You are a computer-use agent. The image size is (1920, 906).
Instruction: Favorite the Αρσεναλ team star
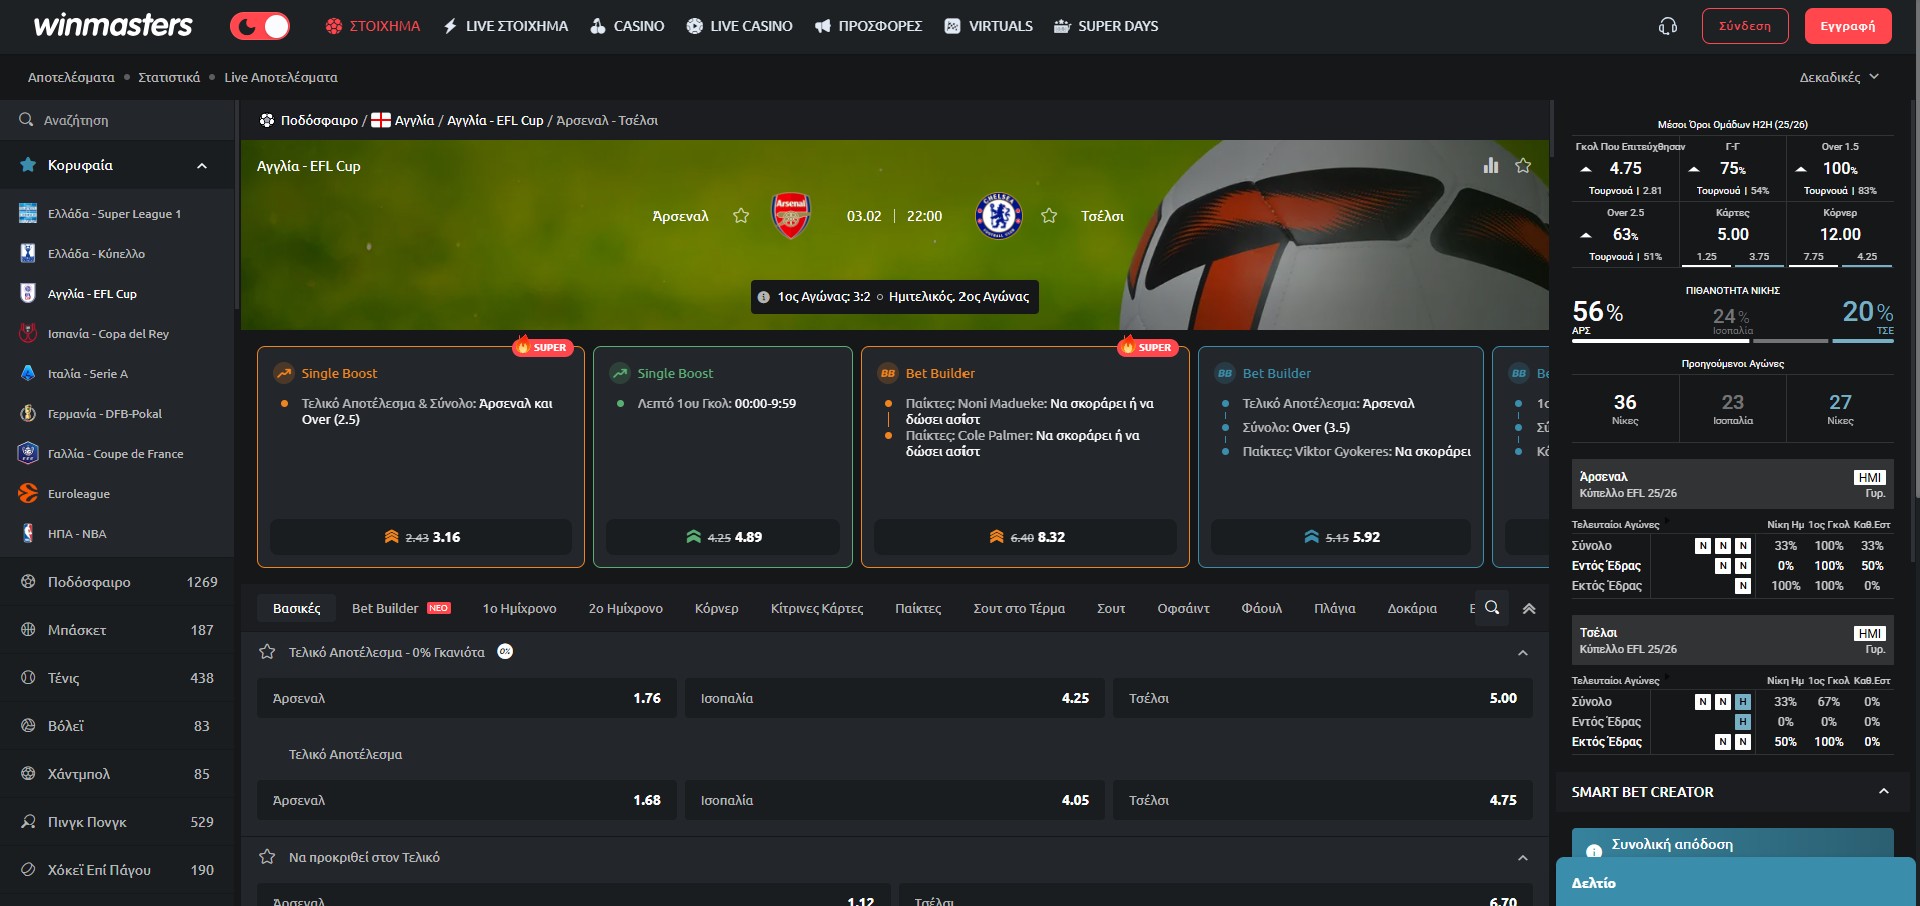pyautogui.click(x=741, y=216)
